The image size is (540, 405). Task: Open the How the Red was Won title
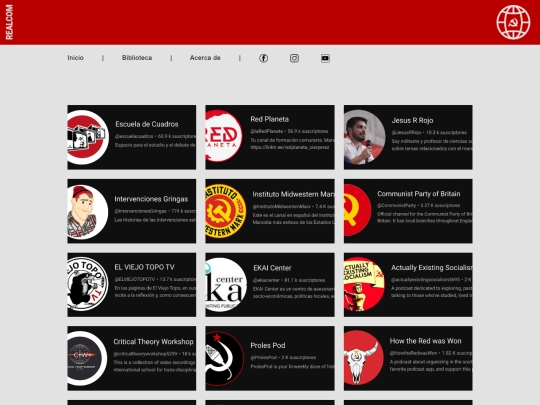(425, 341)
